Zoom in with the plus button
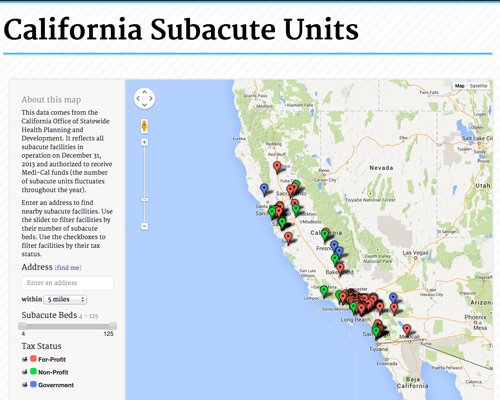 (144, 142)
